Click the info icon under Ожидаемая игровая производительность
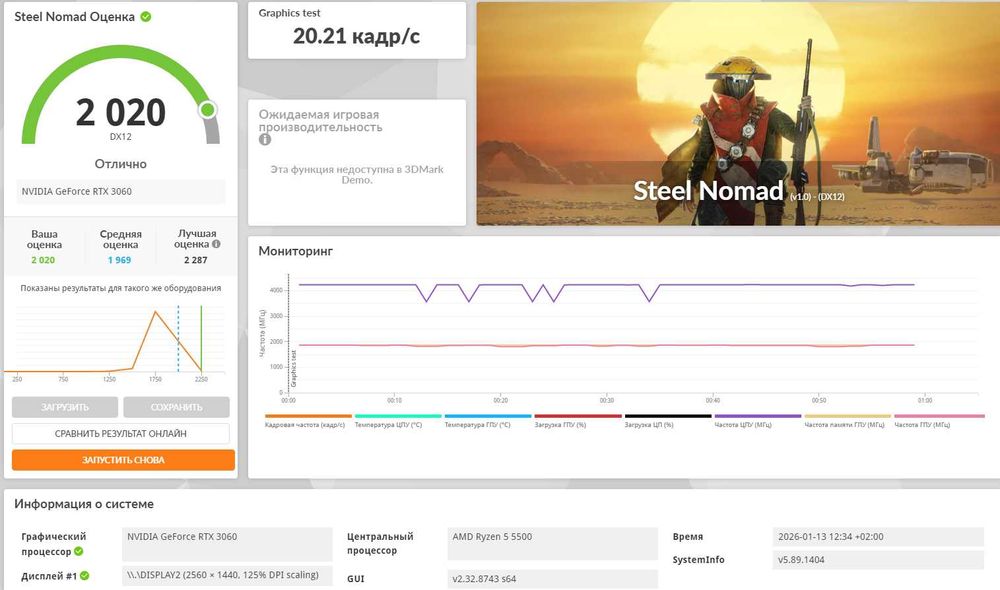1000x590 pixels. click(265, 139)
